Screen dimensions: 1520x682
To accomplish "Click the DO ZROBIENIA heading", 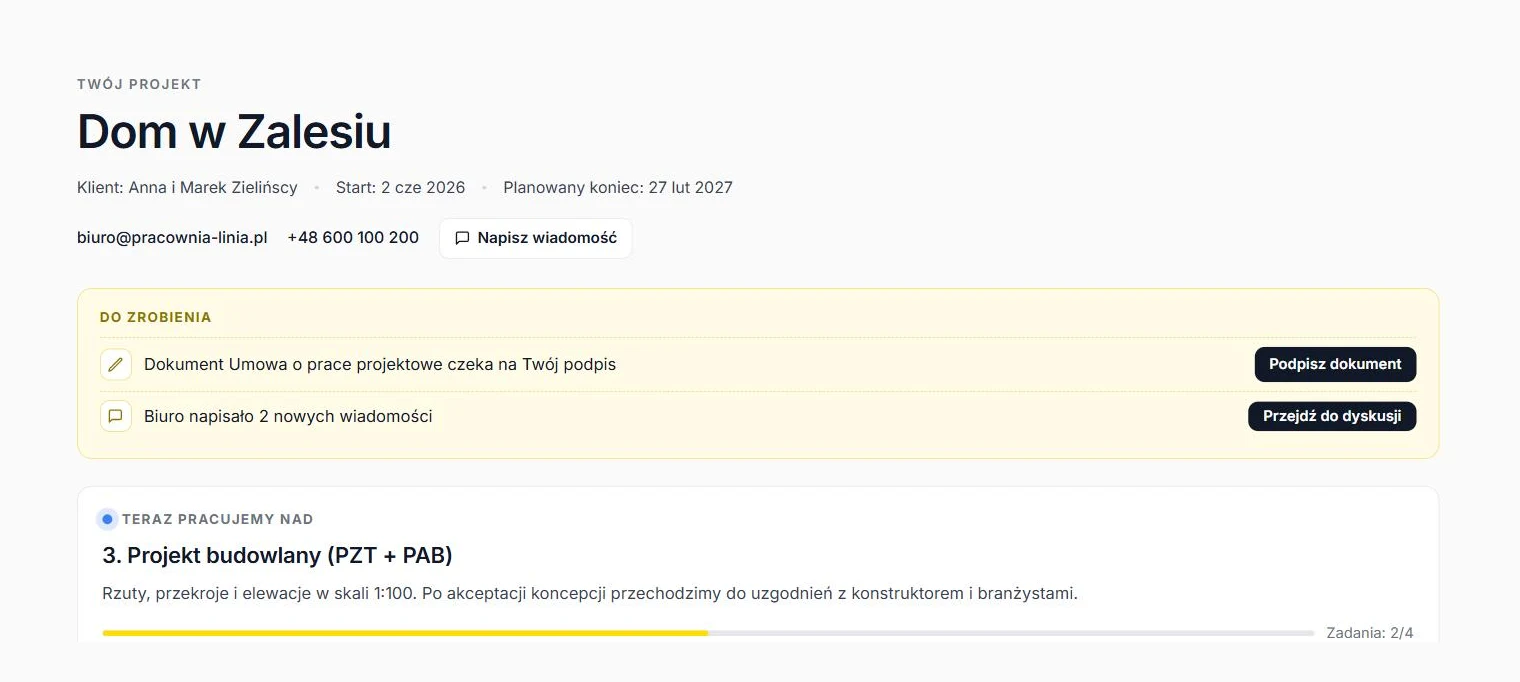I will pyautogui.click(x=155, y=317).
